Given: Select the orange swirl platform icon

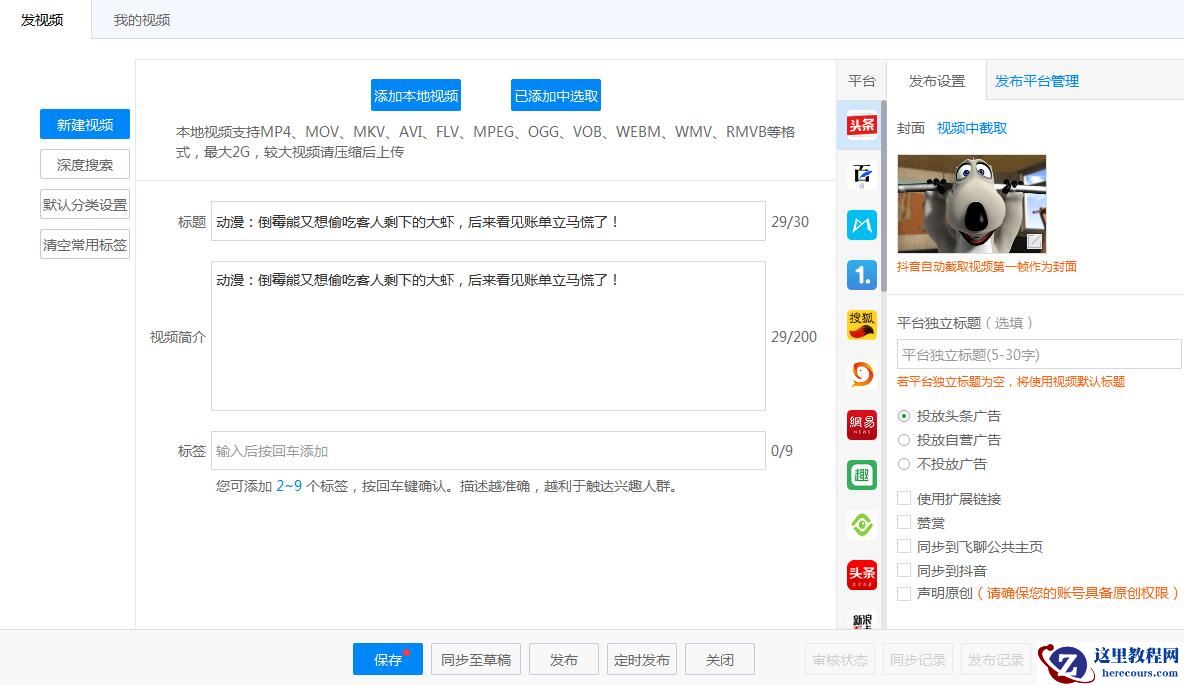Looking at the screenshot, I should [x=861, y=374].
